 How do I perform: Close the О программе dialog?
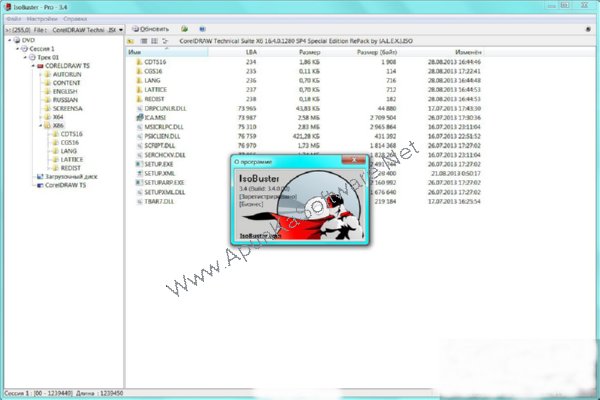[354, 160]
